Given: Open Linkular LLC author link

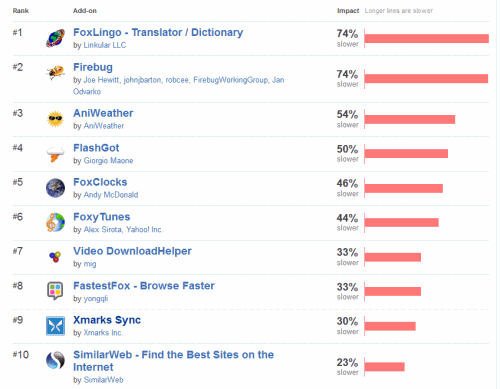Looking at the screenshot, I should pos(105,45).
